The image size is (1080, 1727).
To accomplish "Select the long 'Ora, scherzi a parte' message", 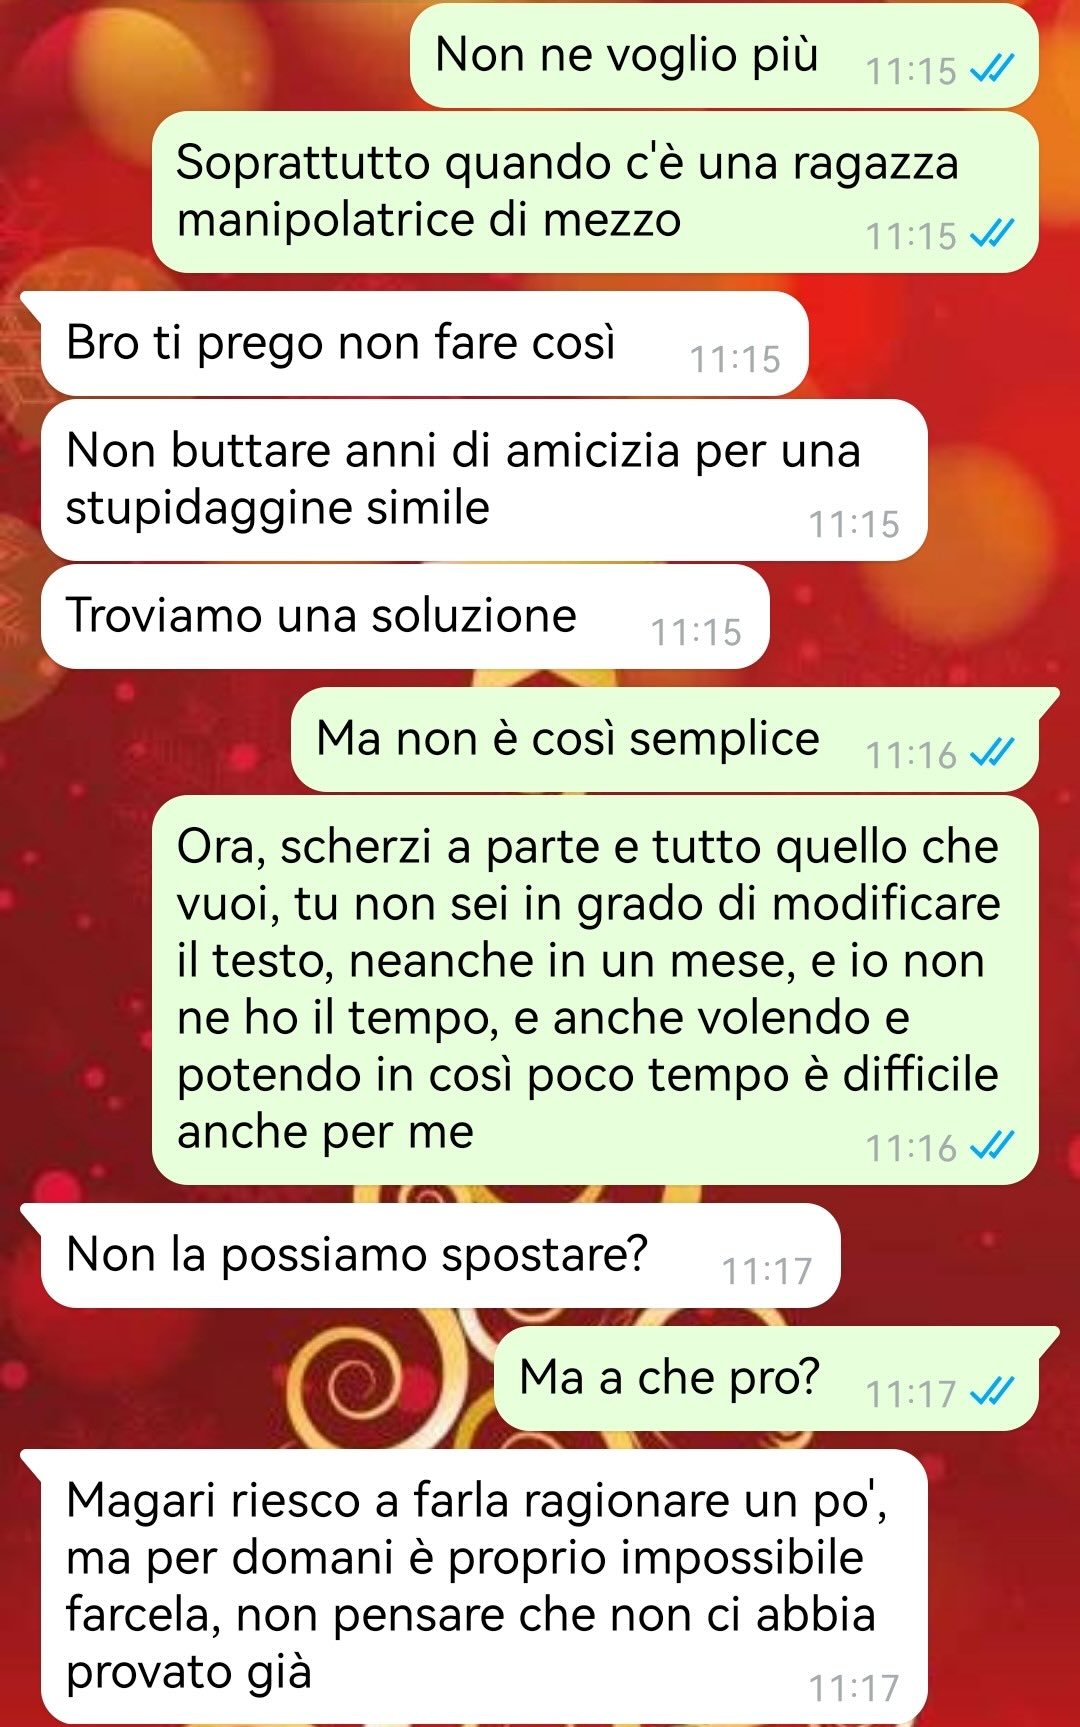I will tap(595, 990).
